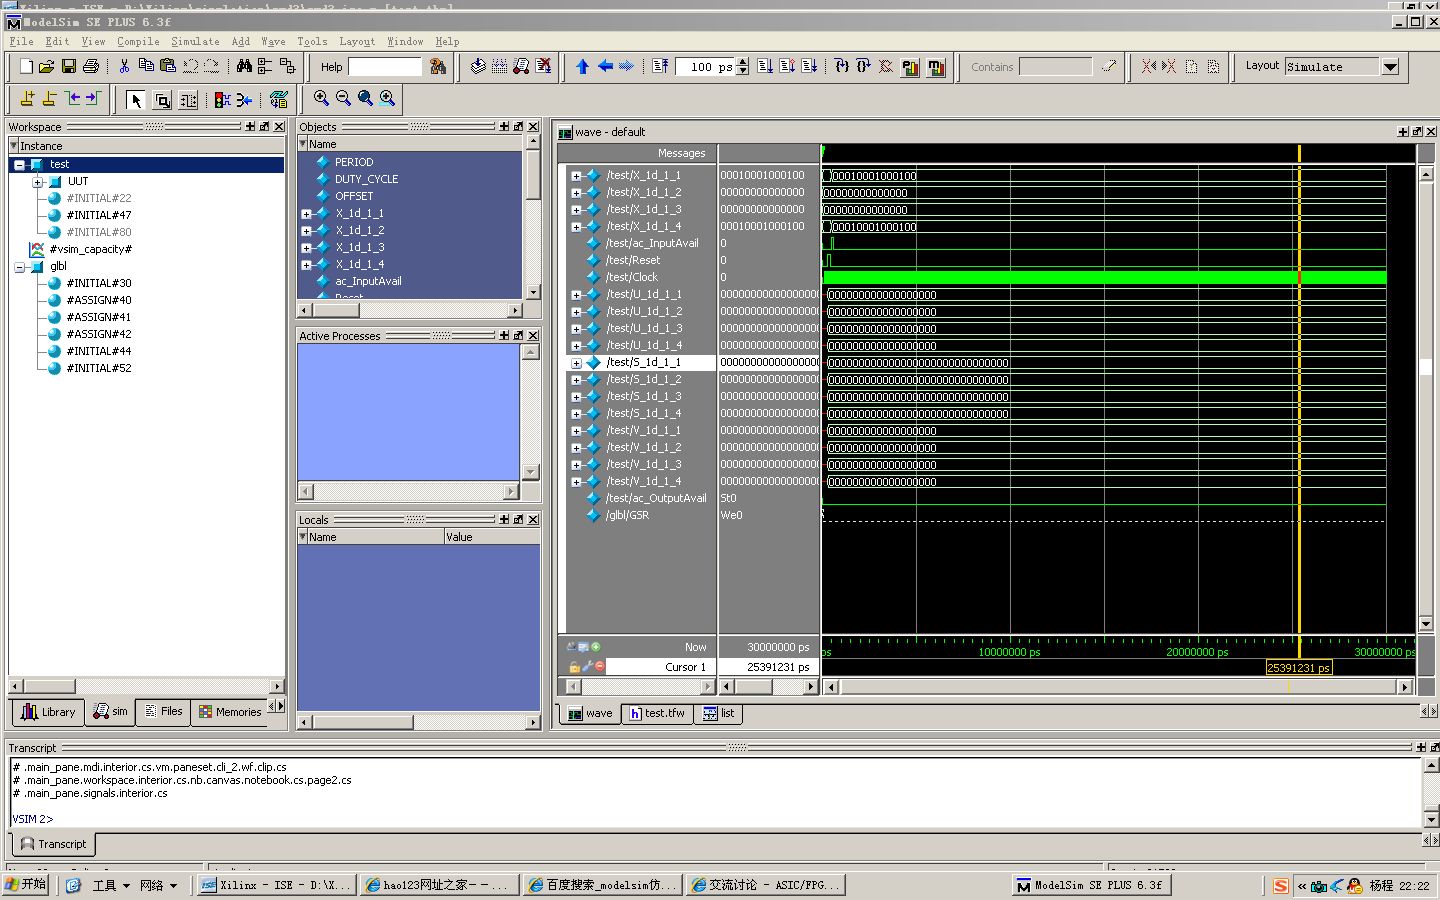Click the Help search input field
The width and height of the screenshot is (1440, 900).
385,67
